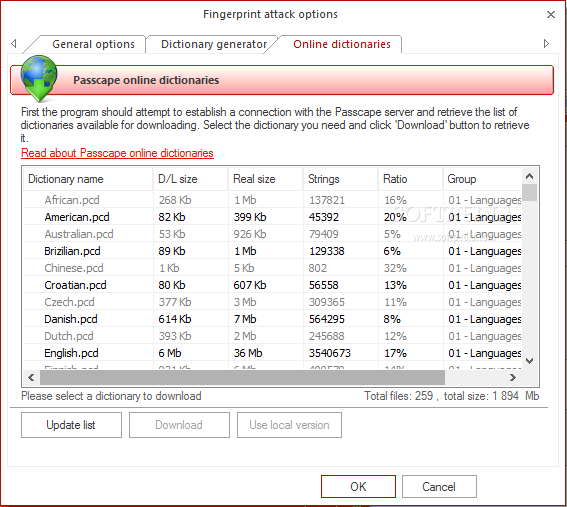Click the Cancel button

439,486
